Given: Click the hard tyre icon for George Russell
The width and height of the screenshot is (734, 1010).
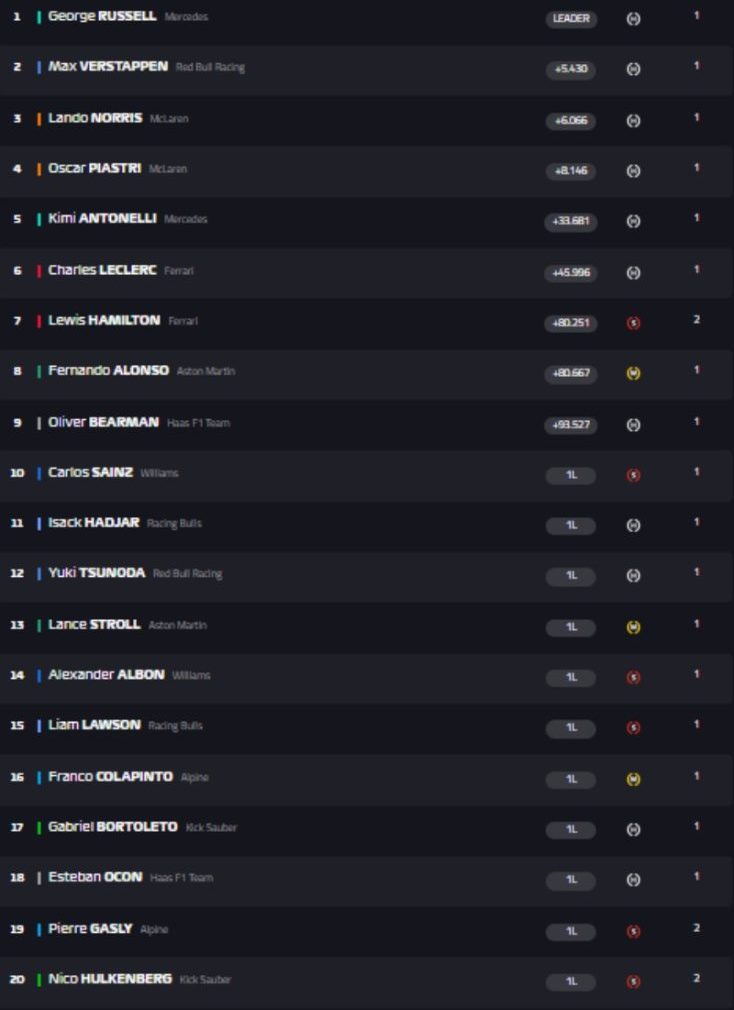Looking at the screenshot, I should (x=633, y=19).
